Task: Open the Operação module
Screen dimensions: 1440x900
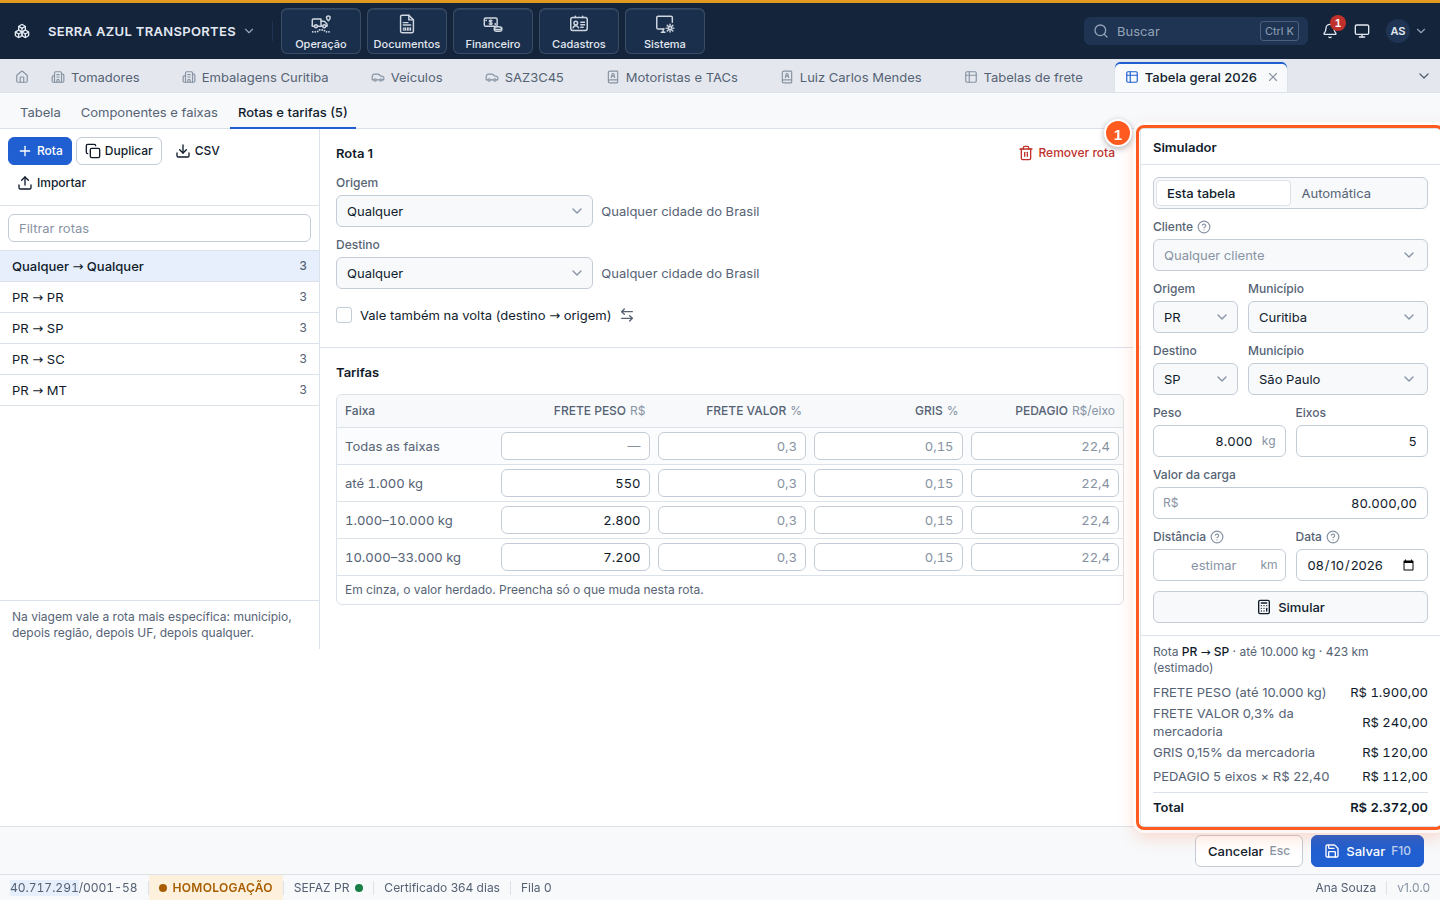Action: pyautogui.click(x=321, y=31)
